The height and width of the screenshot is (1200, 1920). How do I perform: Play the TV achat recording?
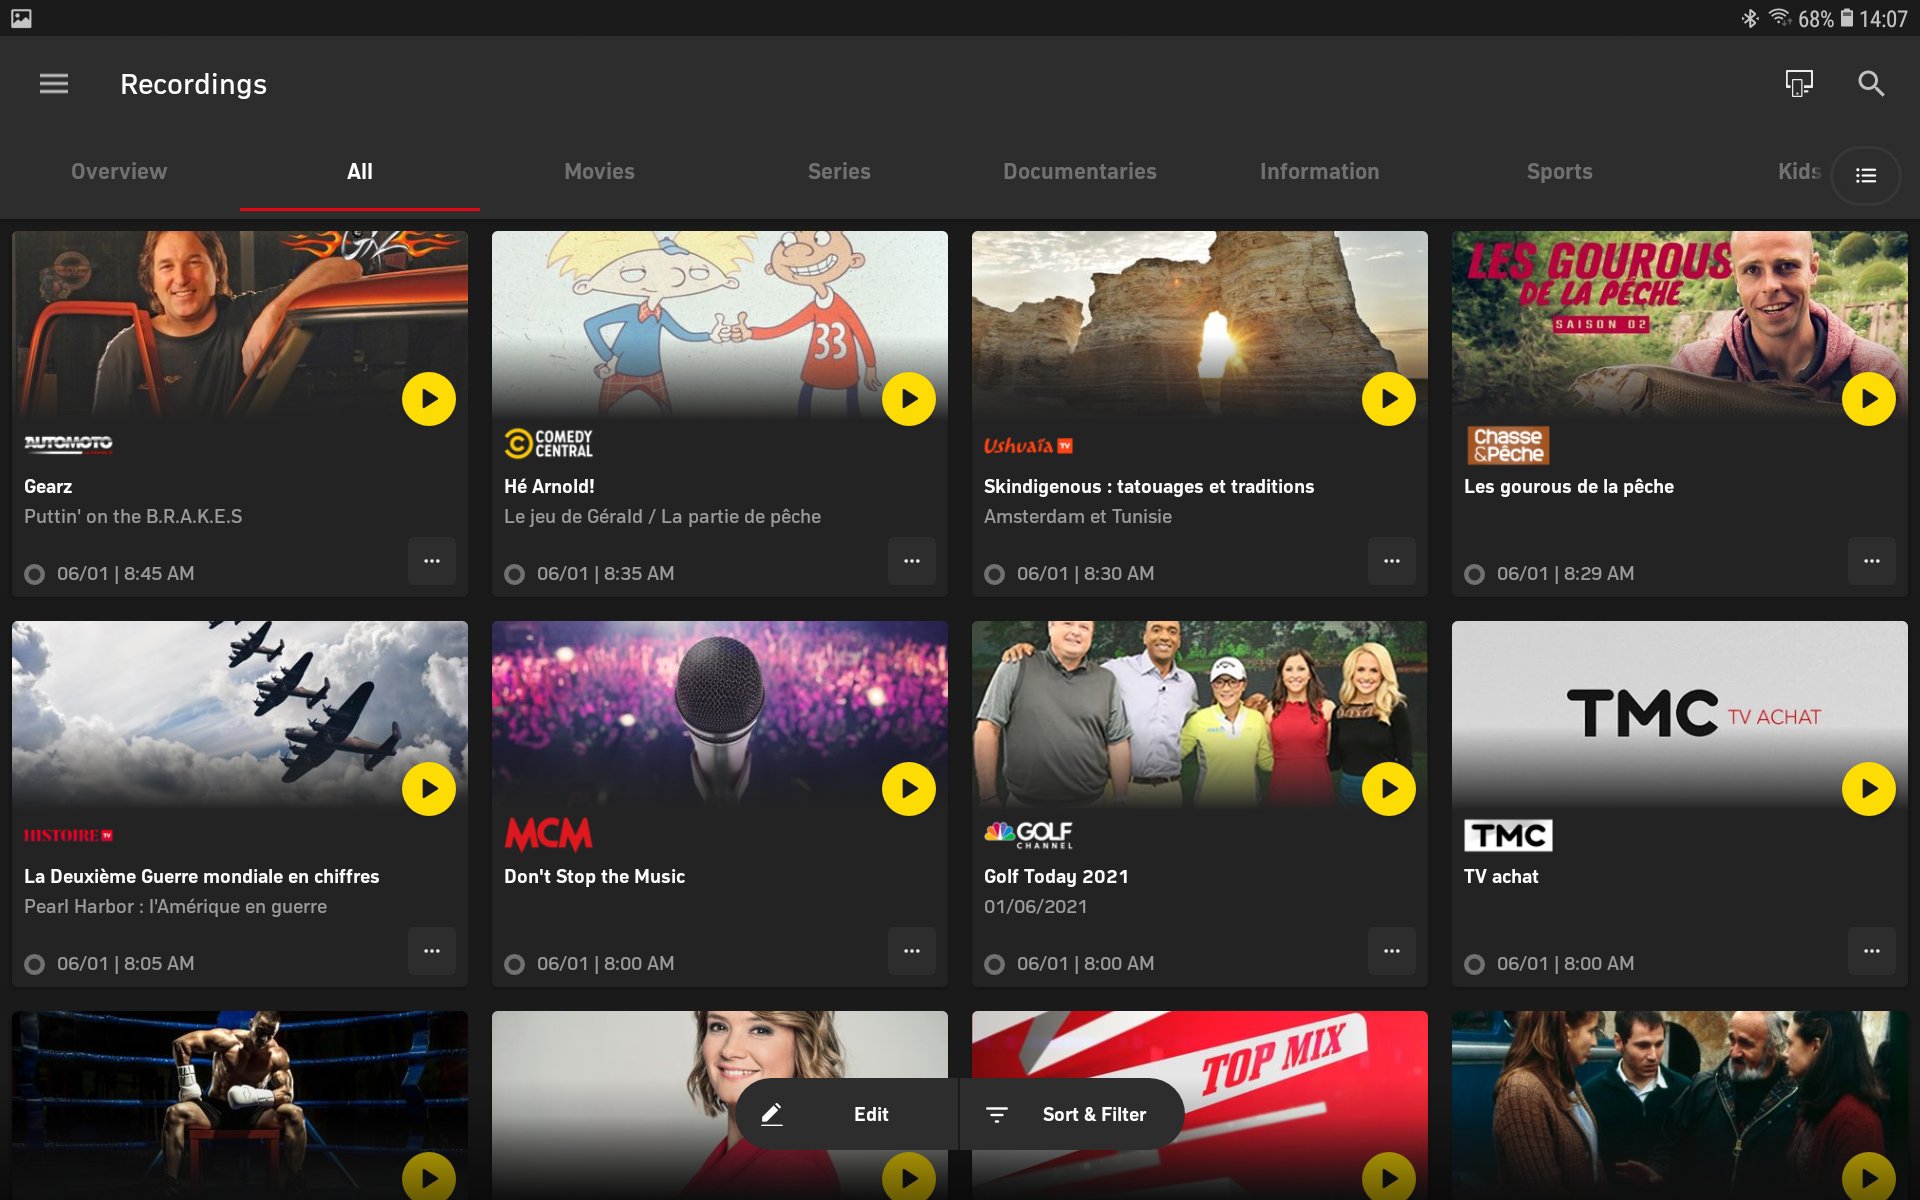[x=1869, y=789]
